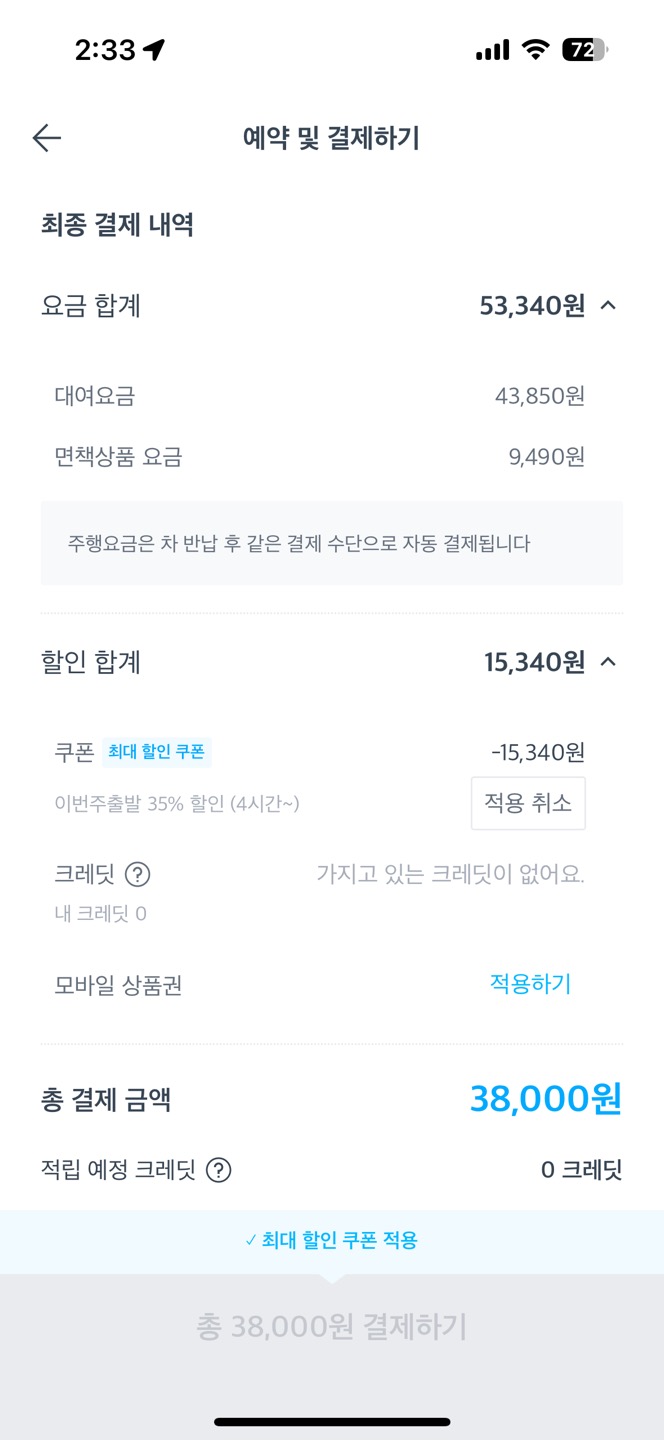Image resolution: width=664 pixels, height=1440 pixels.
Task: Tap the 최대 할인 쿠폰 적용 banner
Action: click(332, 1240)
